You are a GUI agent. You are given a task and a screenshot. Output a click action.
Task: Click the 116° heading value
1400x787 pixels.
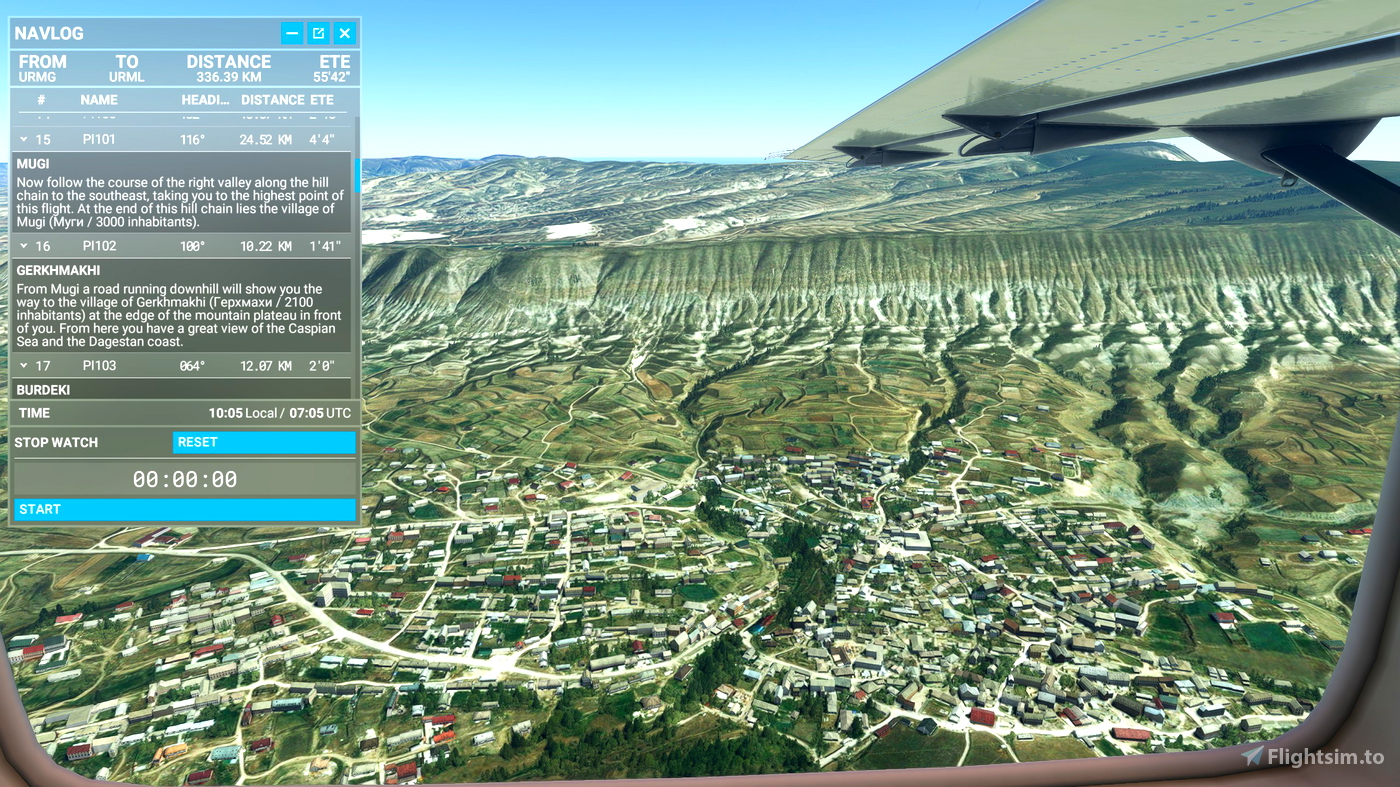[x=193, y=140]
